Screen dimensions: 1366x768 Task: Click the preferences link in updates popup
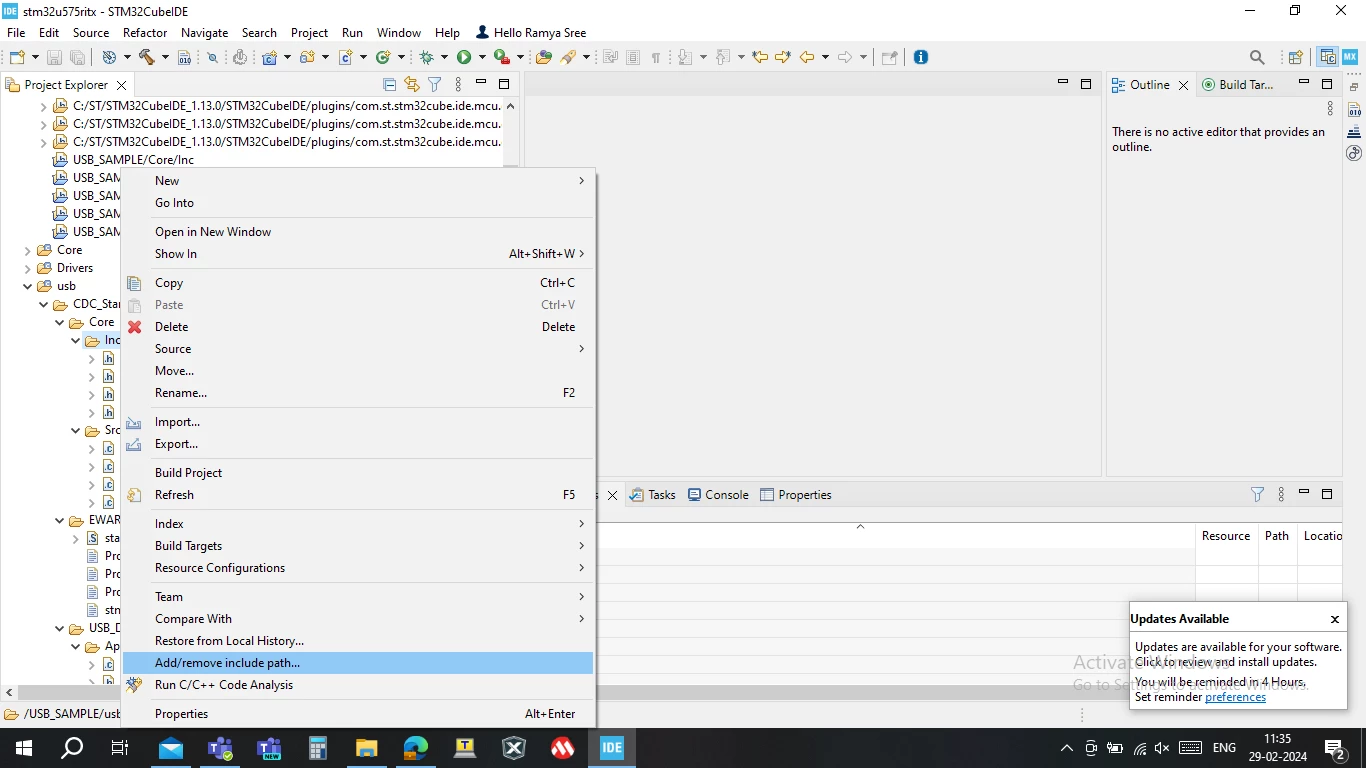click(1235, 697)
